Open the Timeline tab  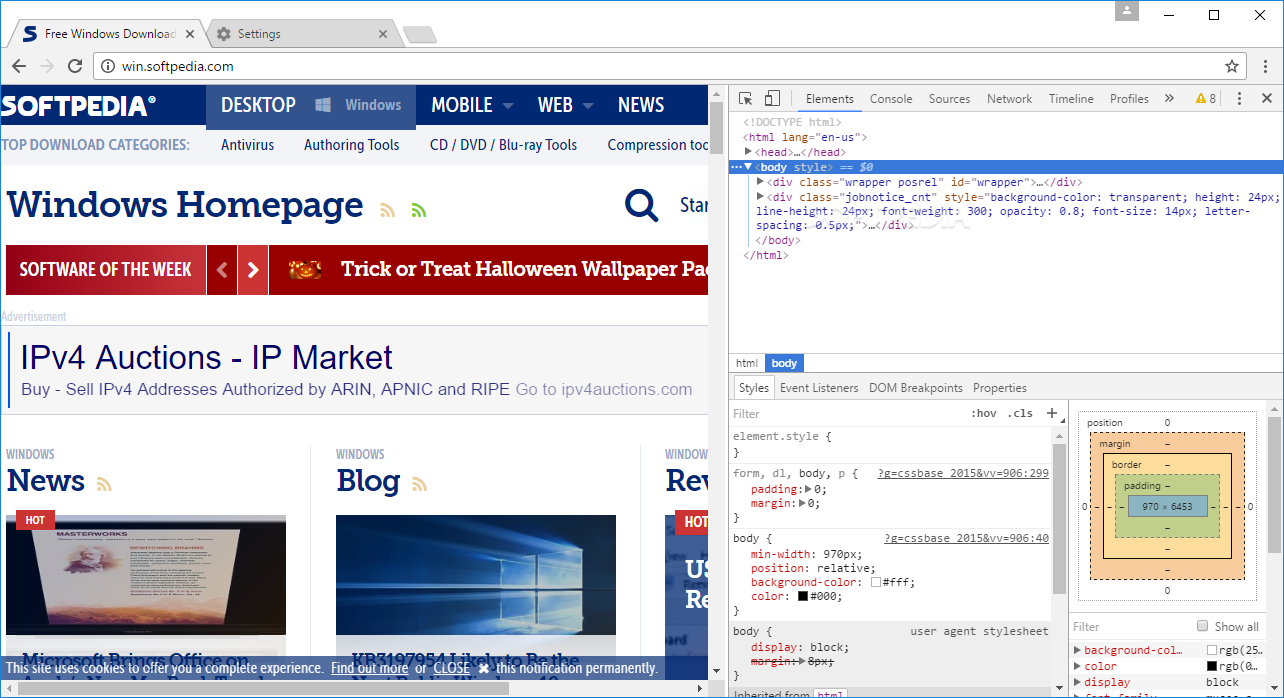pyautogui.click(x=1071, y=99)
